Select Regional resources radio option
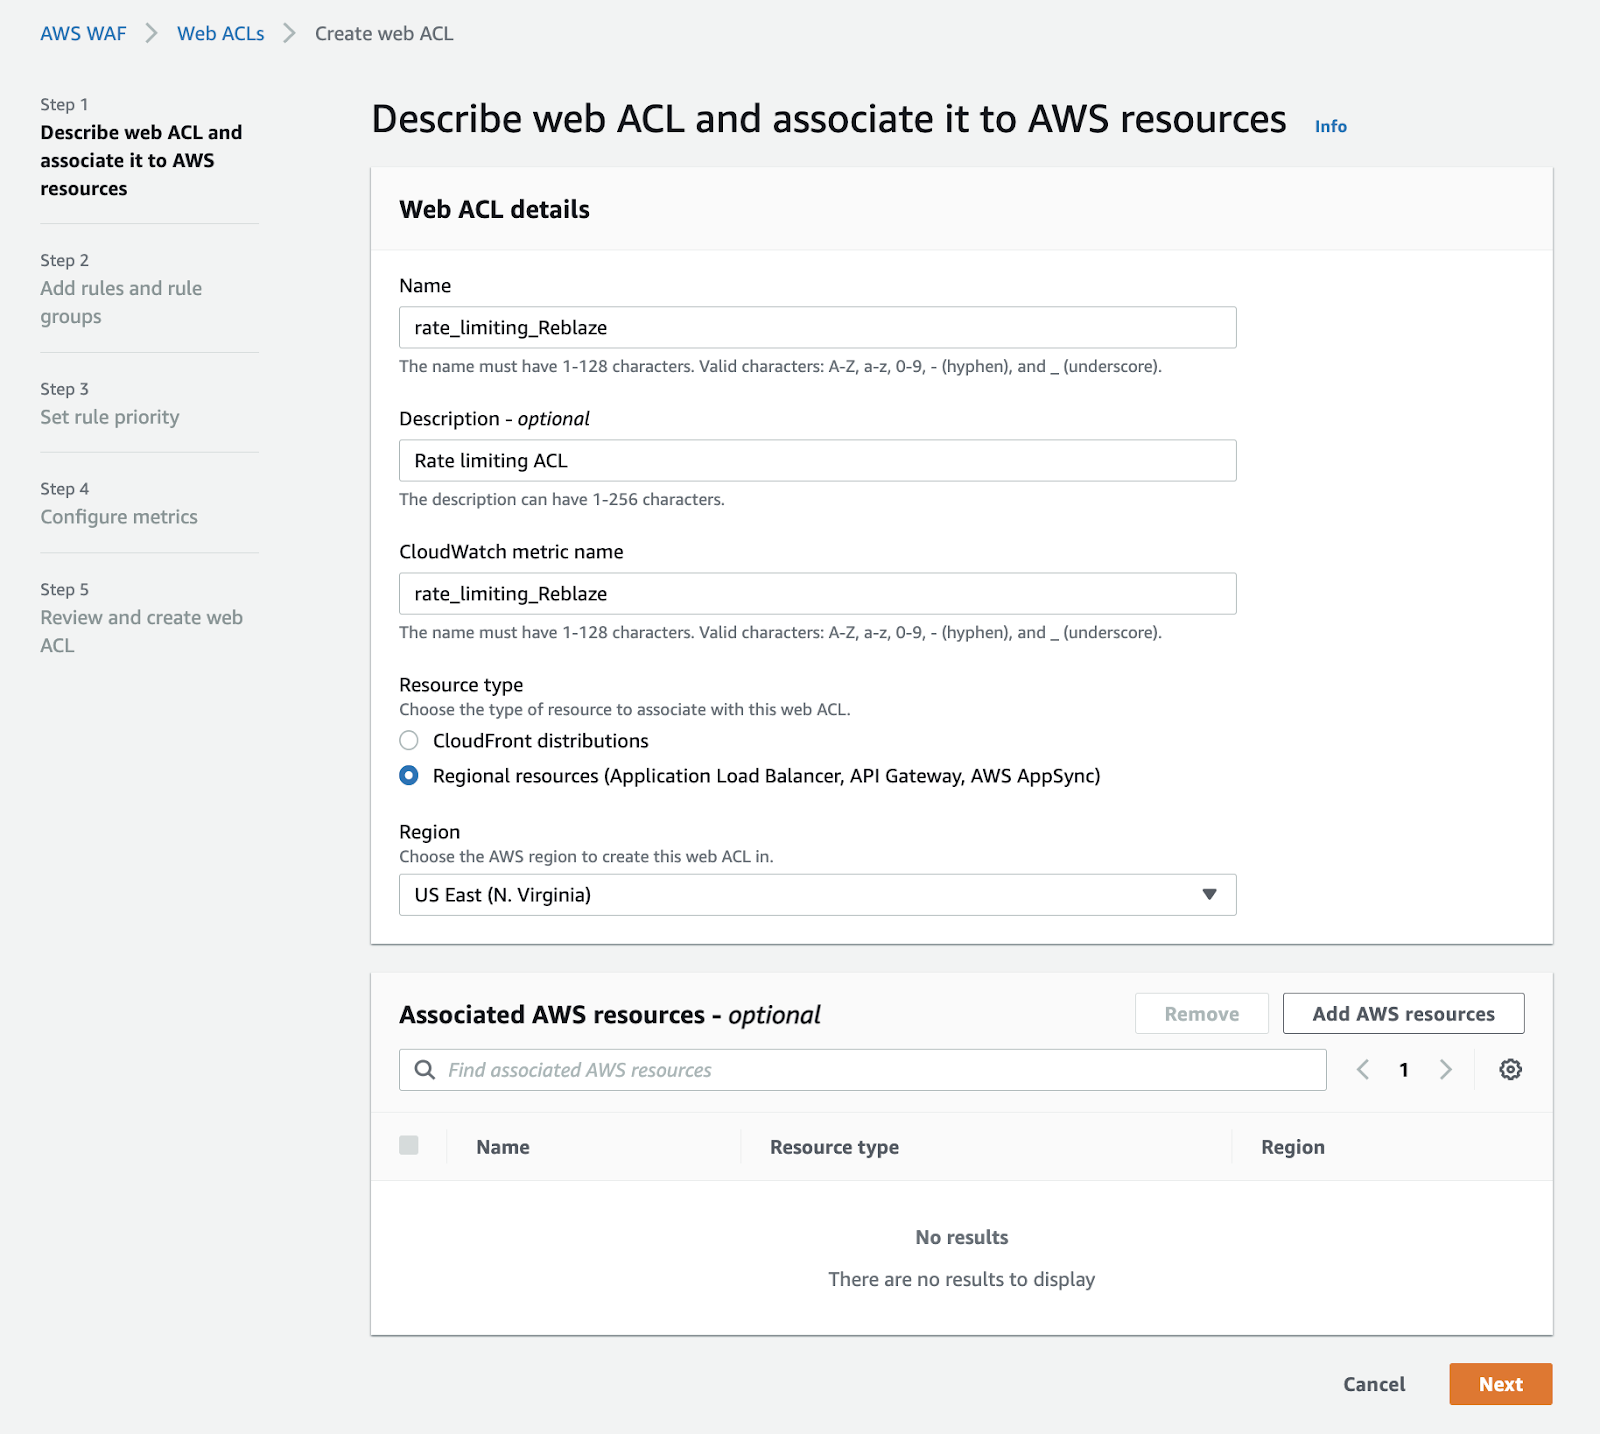This screenshot has height=1434, width=1600. [x=409, y=776]
